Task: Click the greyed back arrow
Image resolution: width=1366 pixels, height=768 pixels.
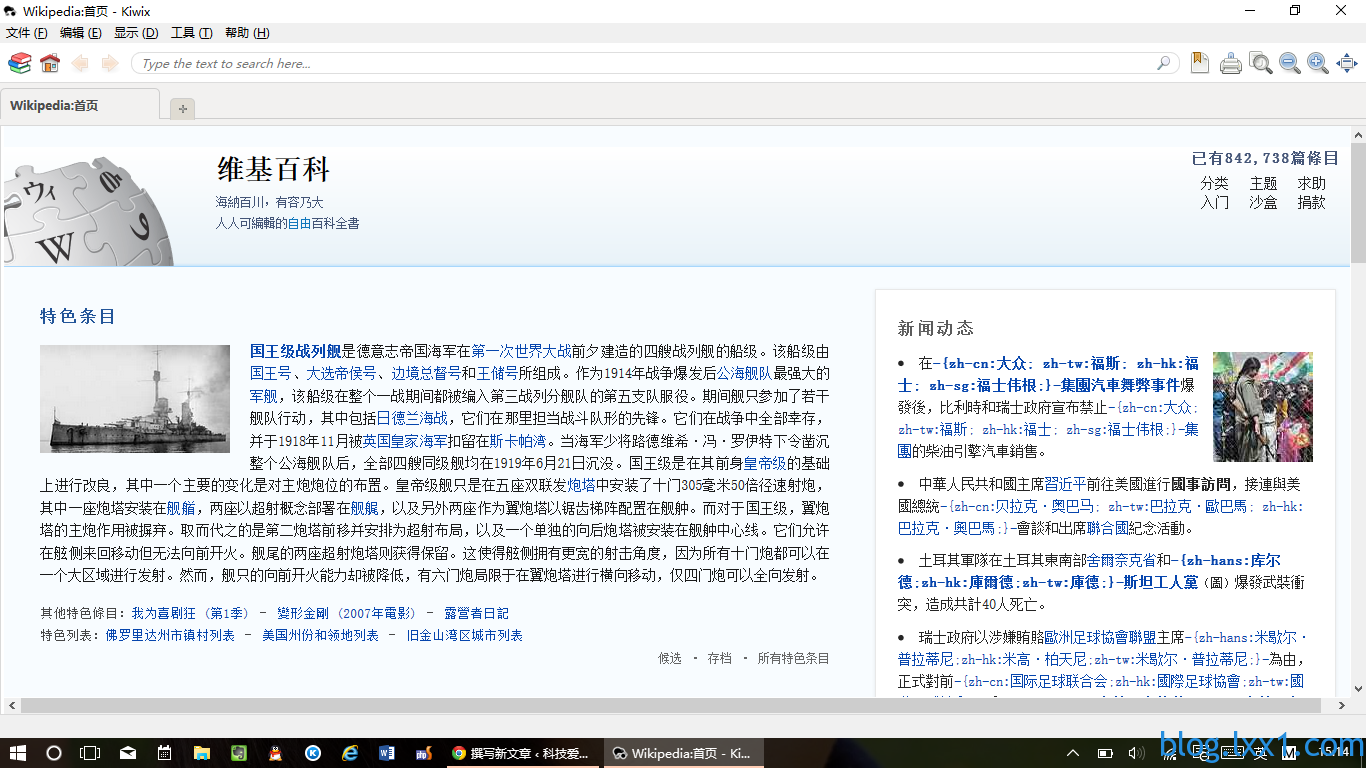Action: coord(80,64)
